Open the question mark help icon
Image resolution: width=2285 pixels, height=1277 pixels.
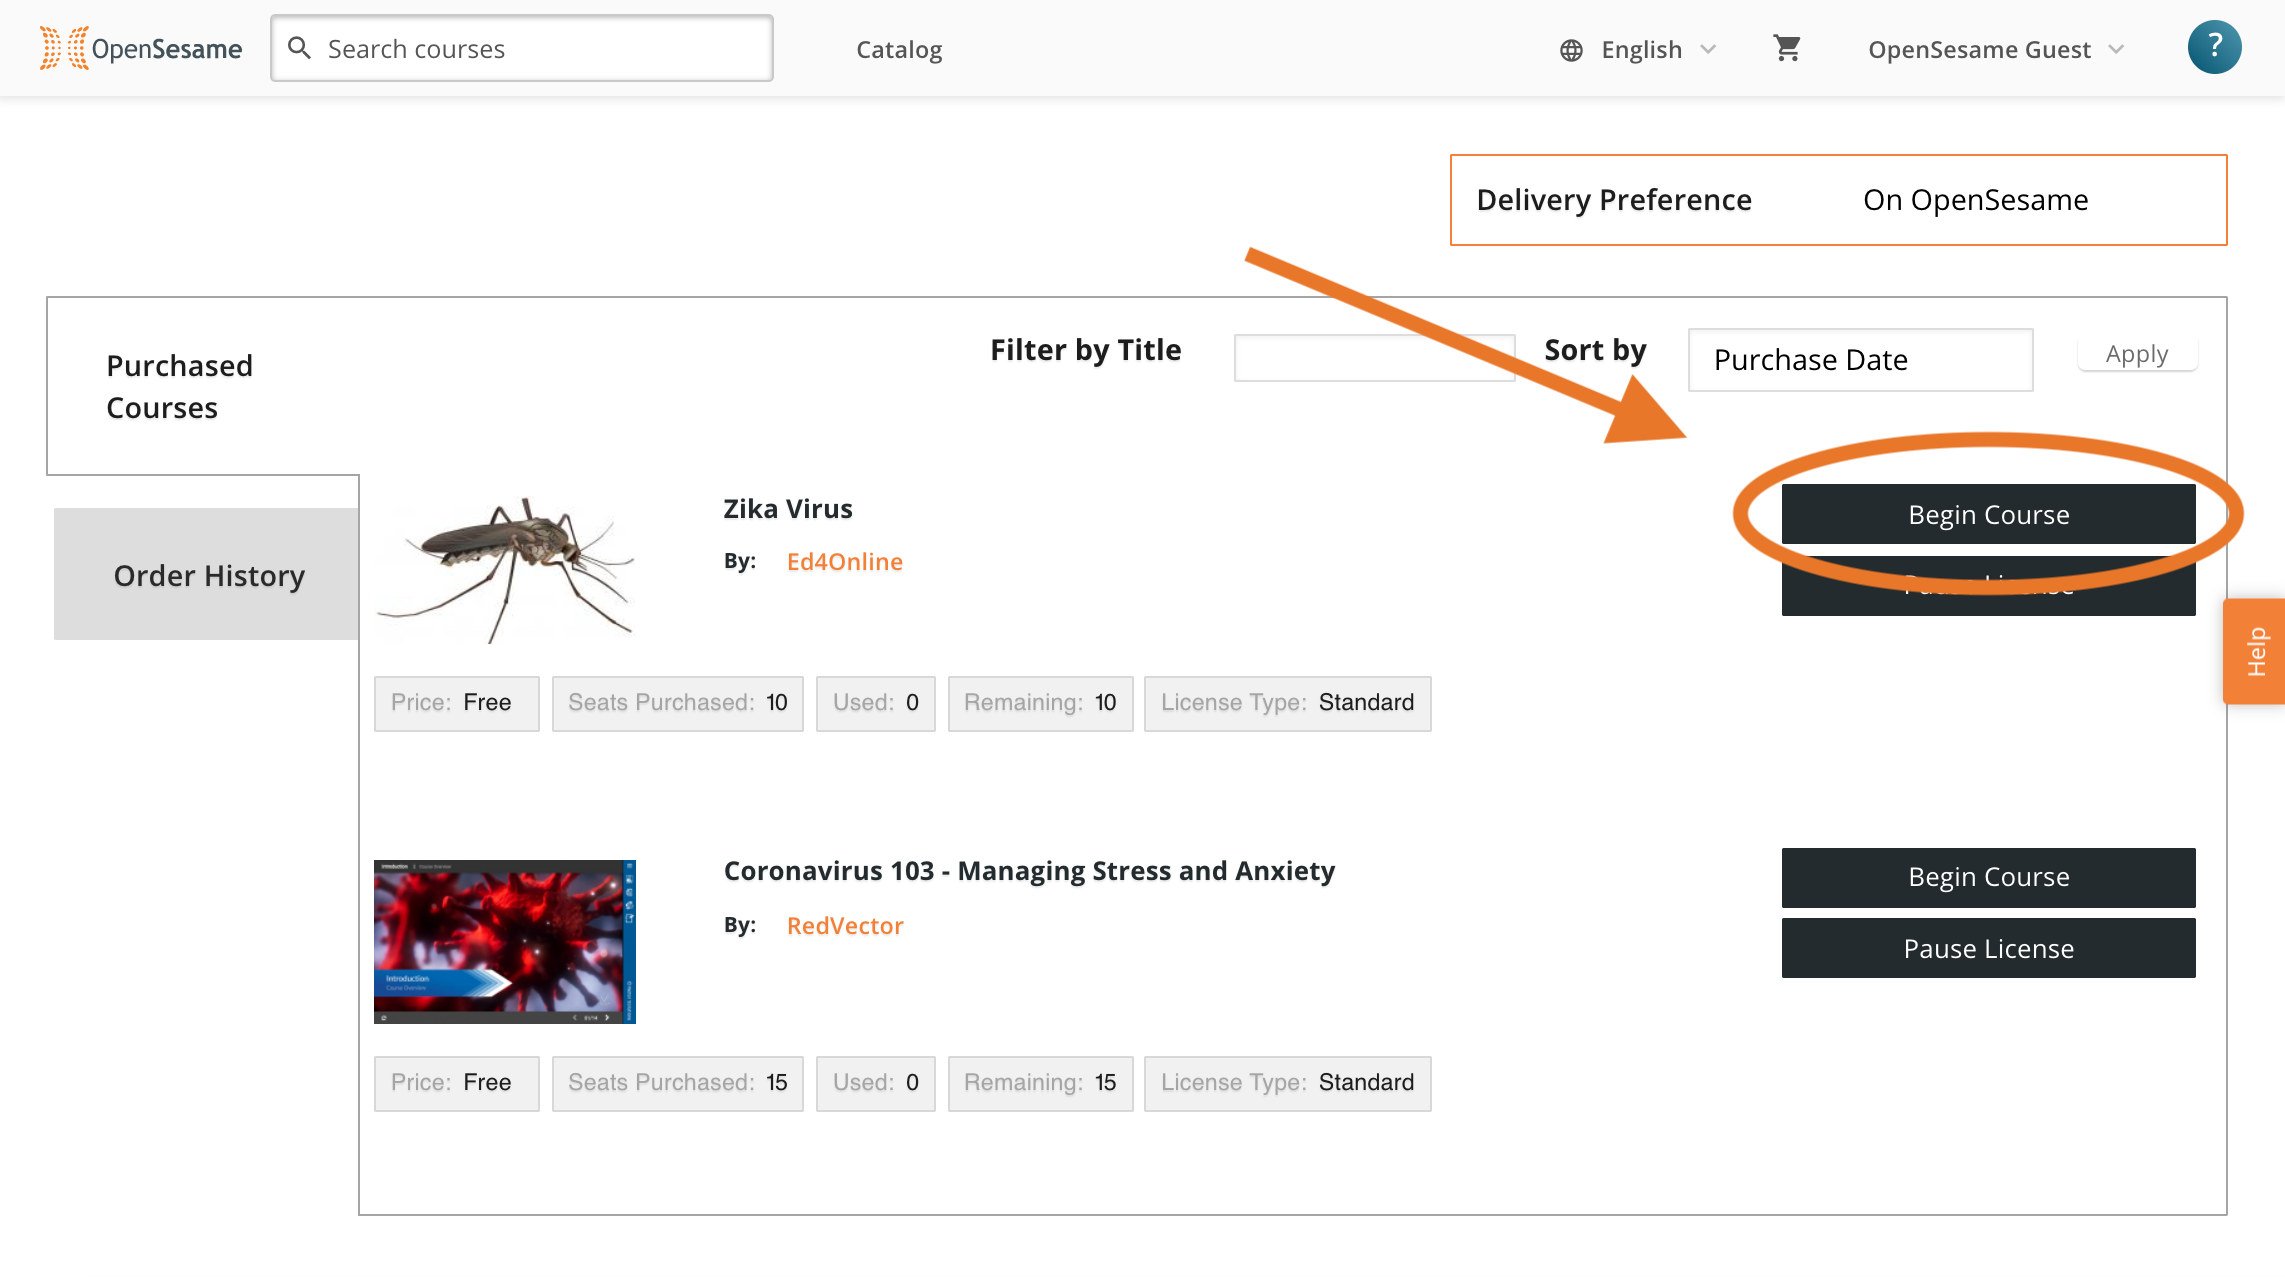(x=2214, y=47)
